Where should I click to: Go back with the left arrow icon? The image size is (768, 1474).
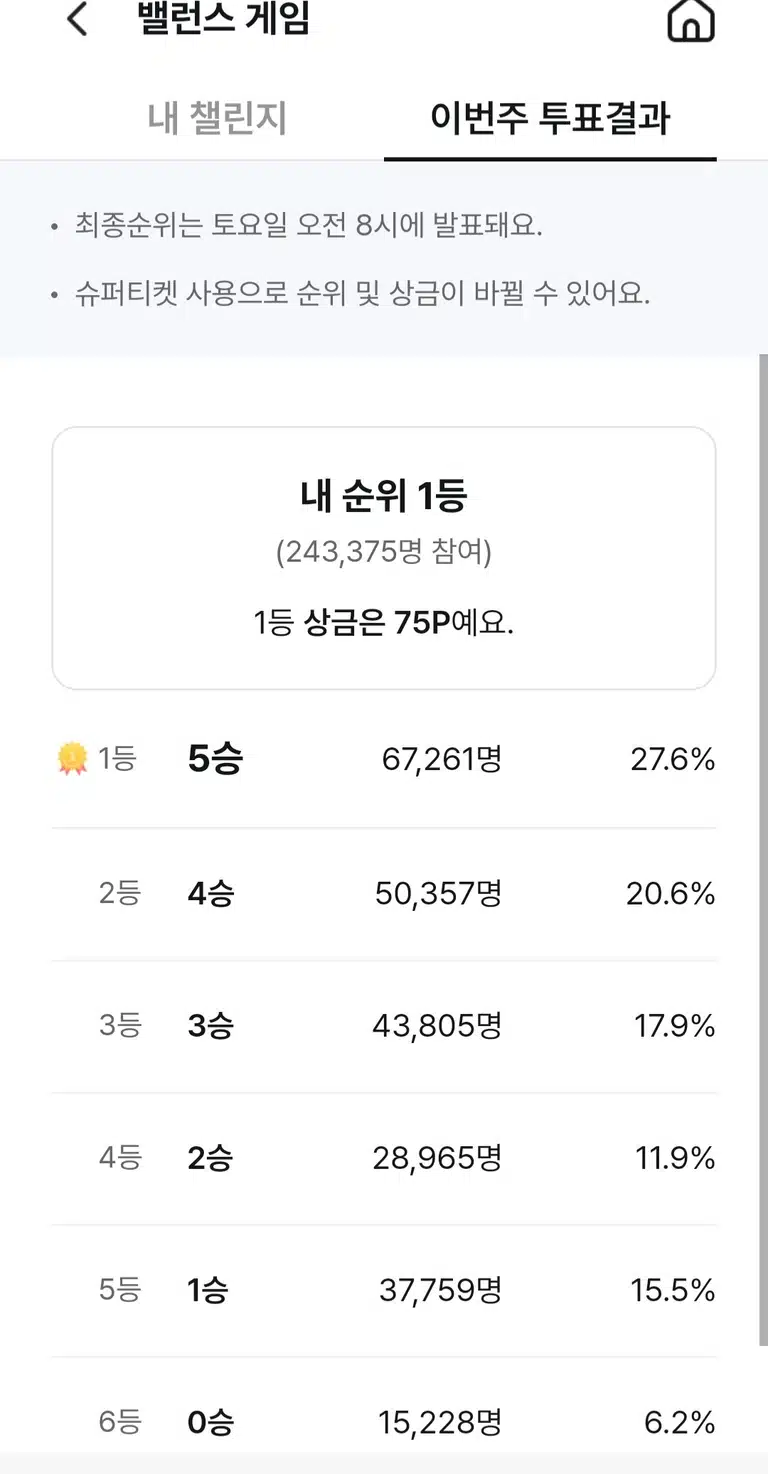click(77, 19)
